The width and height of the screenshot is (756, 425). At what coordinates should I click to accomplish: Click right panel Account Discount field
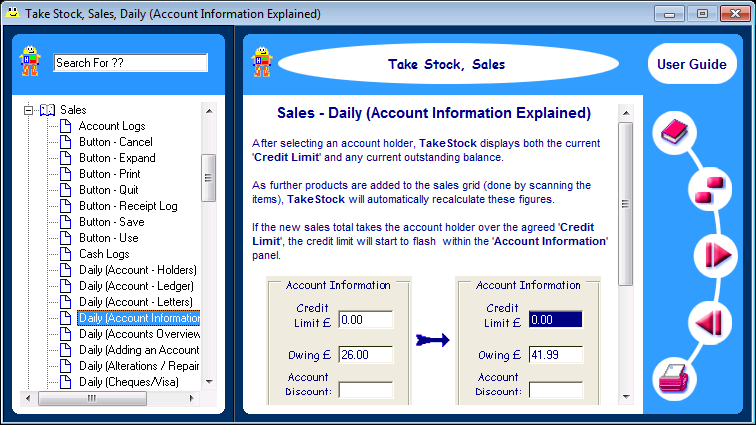[x=555, y=390]
